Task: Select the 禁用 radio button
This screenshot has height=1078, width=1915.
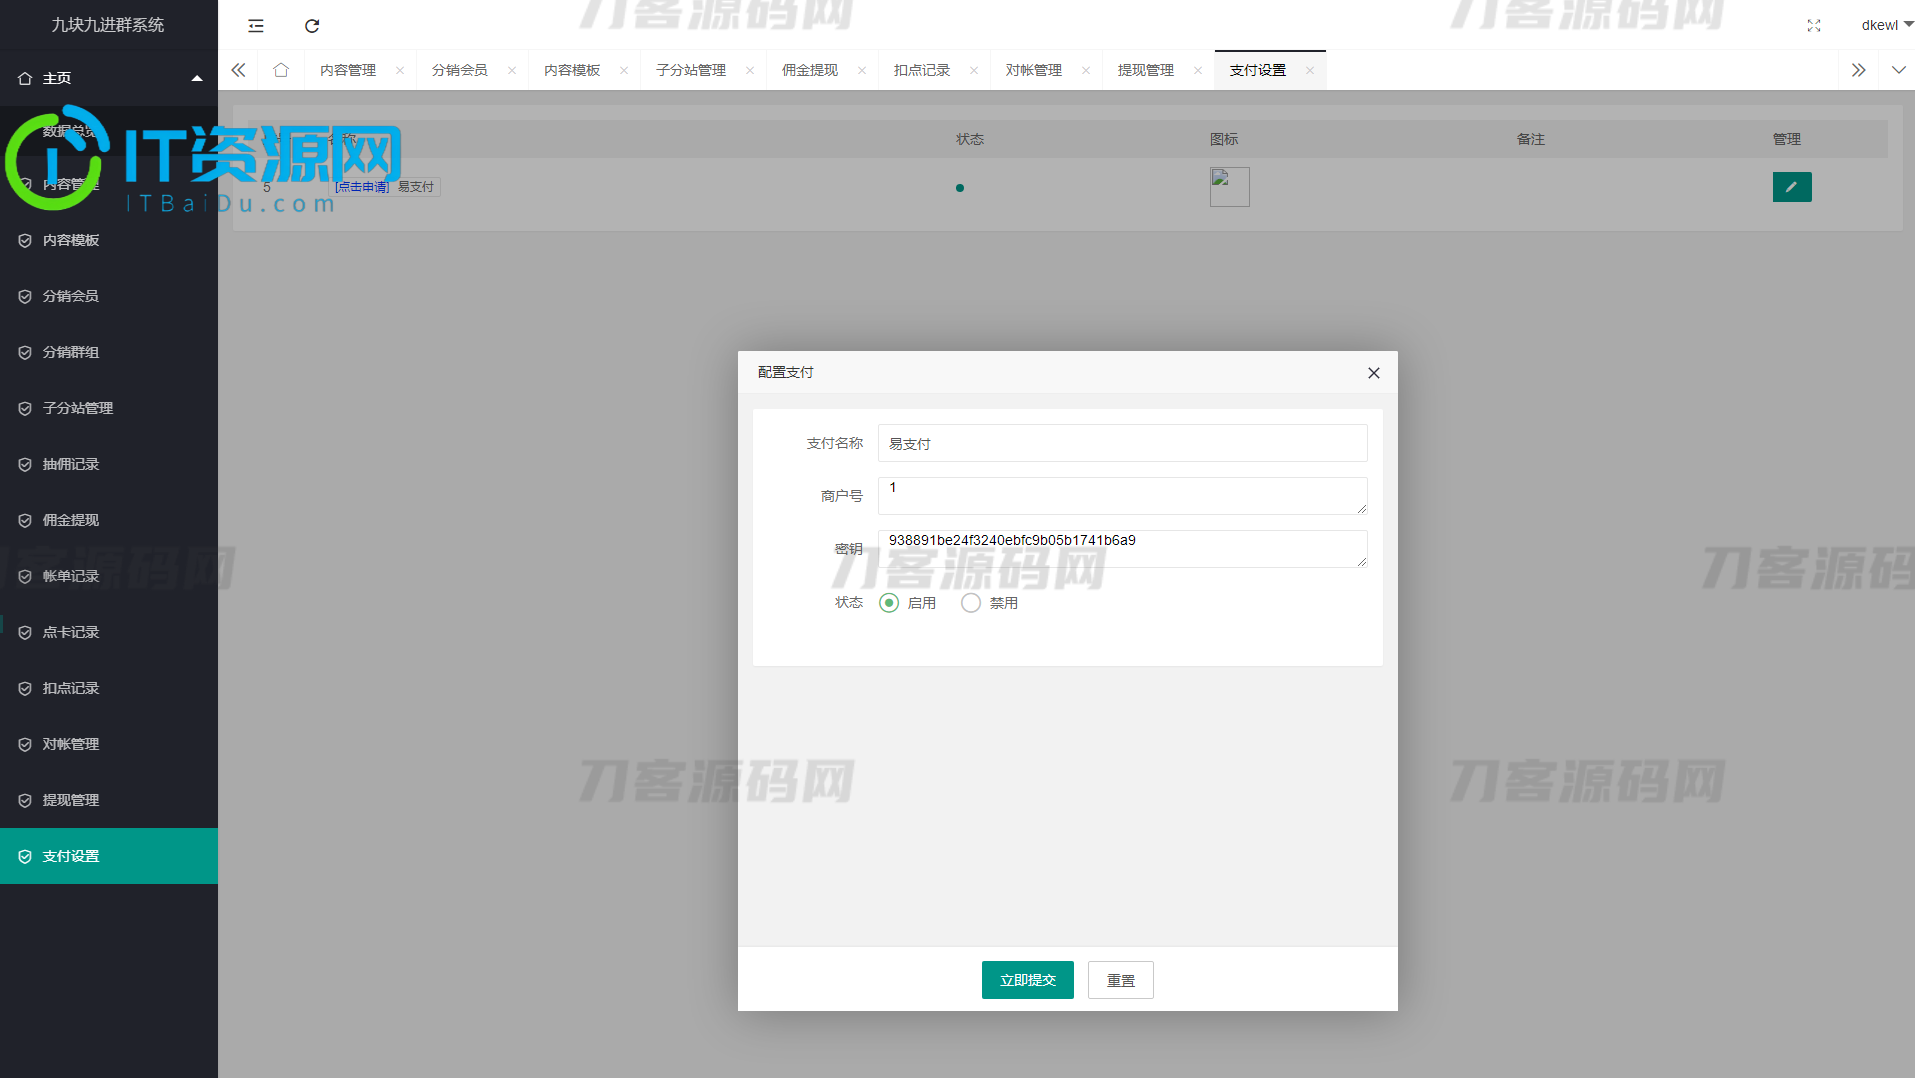Action: tap(971, 603)
